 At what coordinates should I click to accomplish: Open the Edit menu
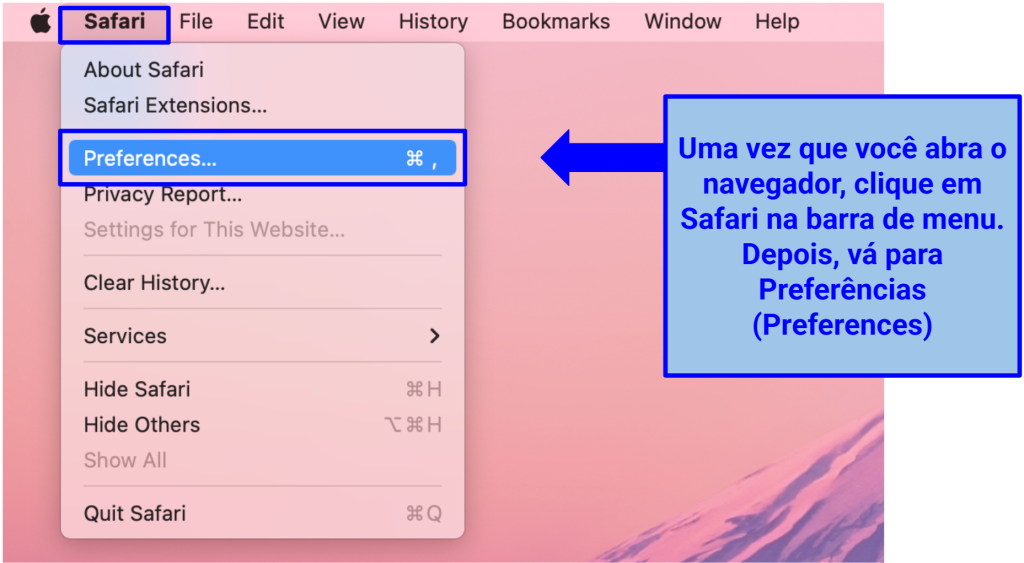pyautogui.click(x=265, y=22)
